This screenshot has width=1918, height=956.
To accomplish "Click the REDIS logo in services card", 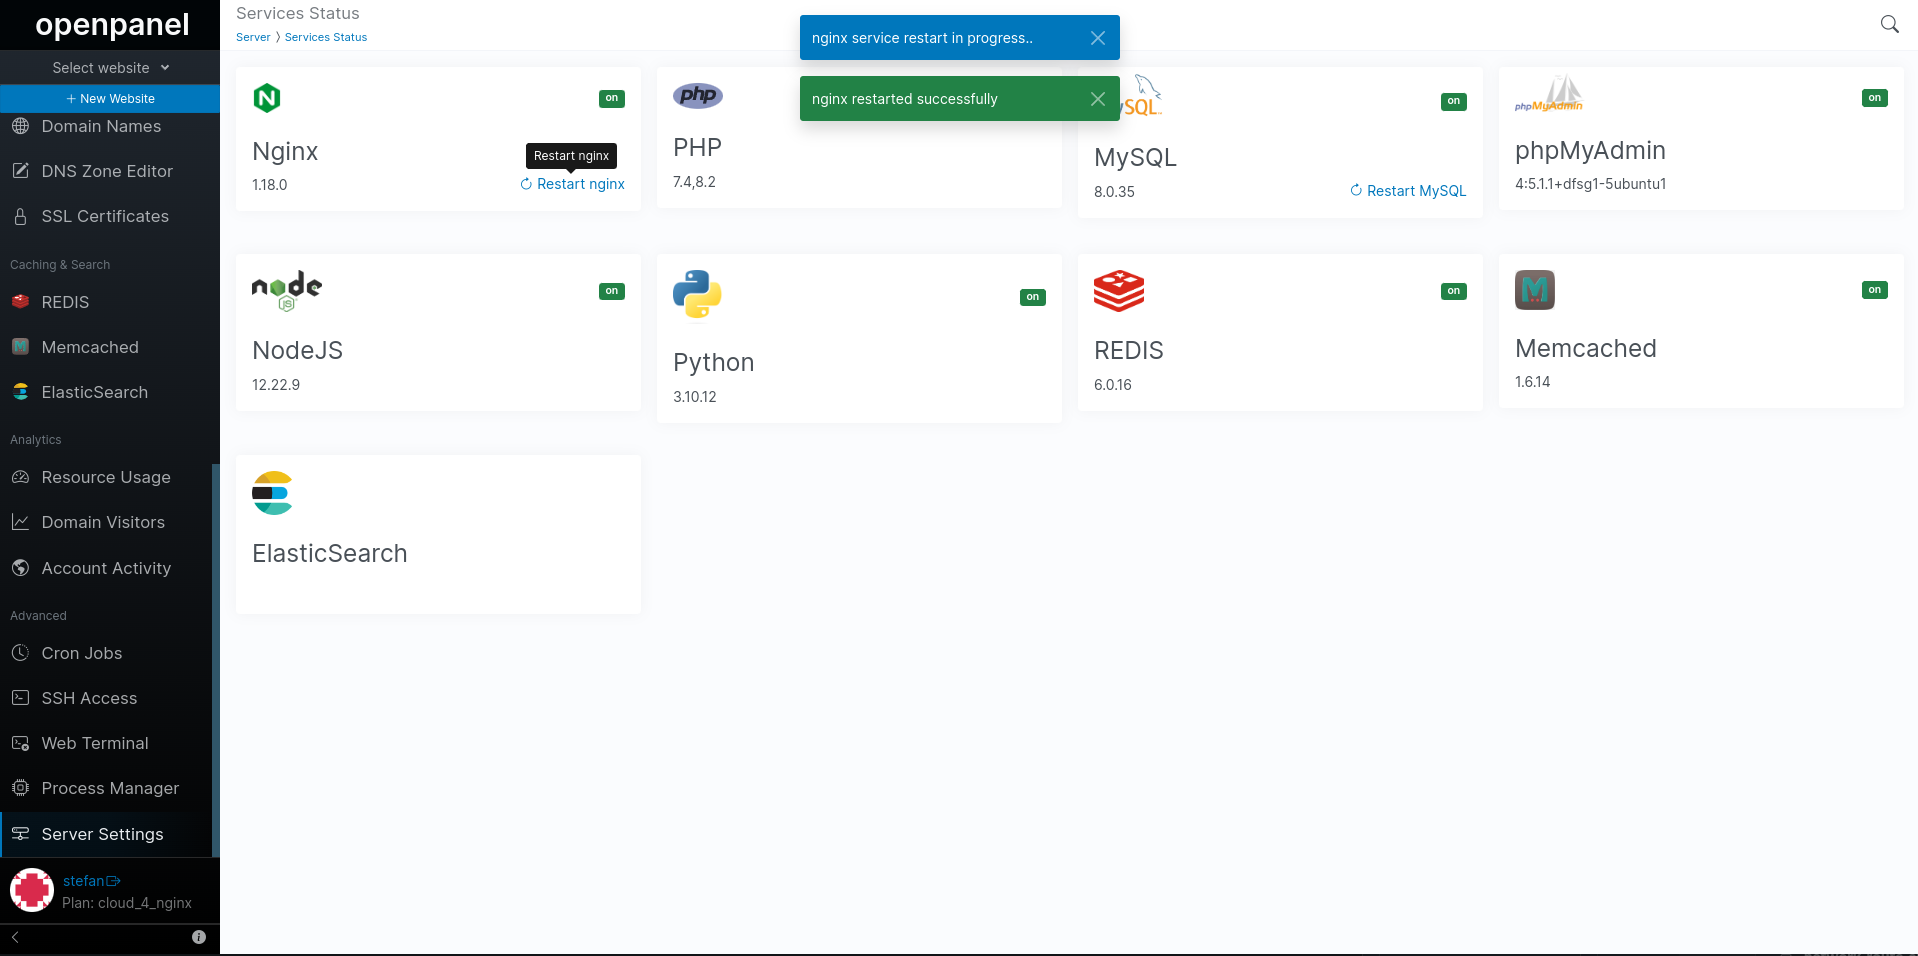I will pos(1119,291).
